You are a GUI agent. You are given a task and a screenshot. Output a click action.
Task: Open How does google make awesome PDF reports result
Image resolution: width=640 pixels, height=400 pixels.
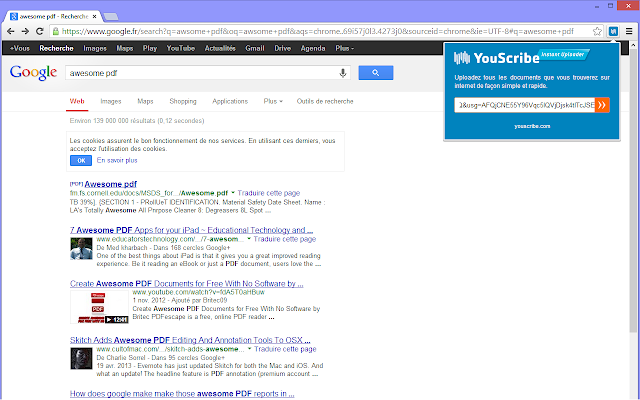tap(182, 394)
